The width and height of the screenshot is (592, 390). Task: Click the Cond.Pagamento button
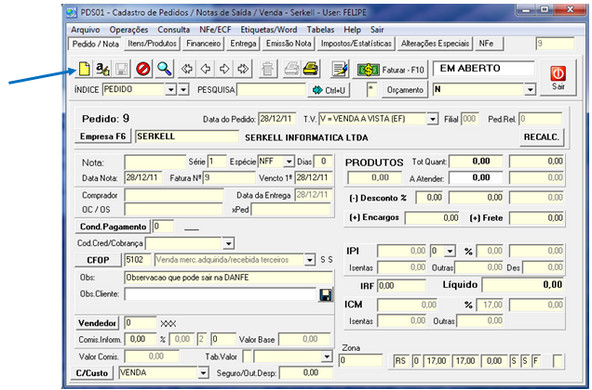coord(113,227)
